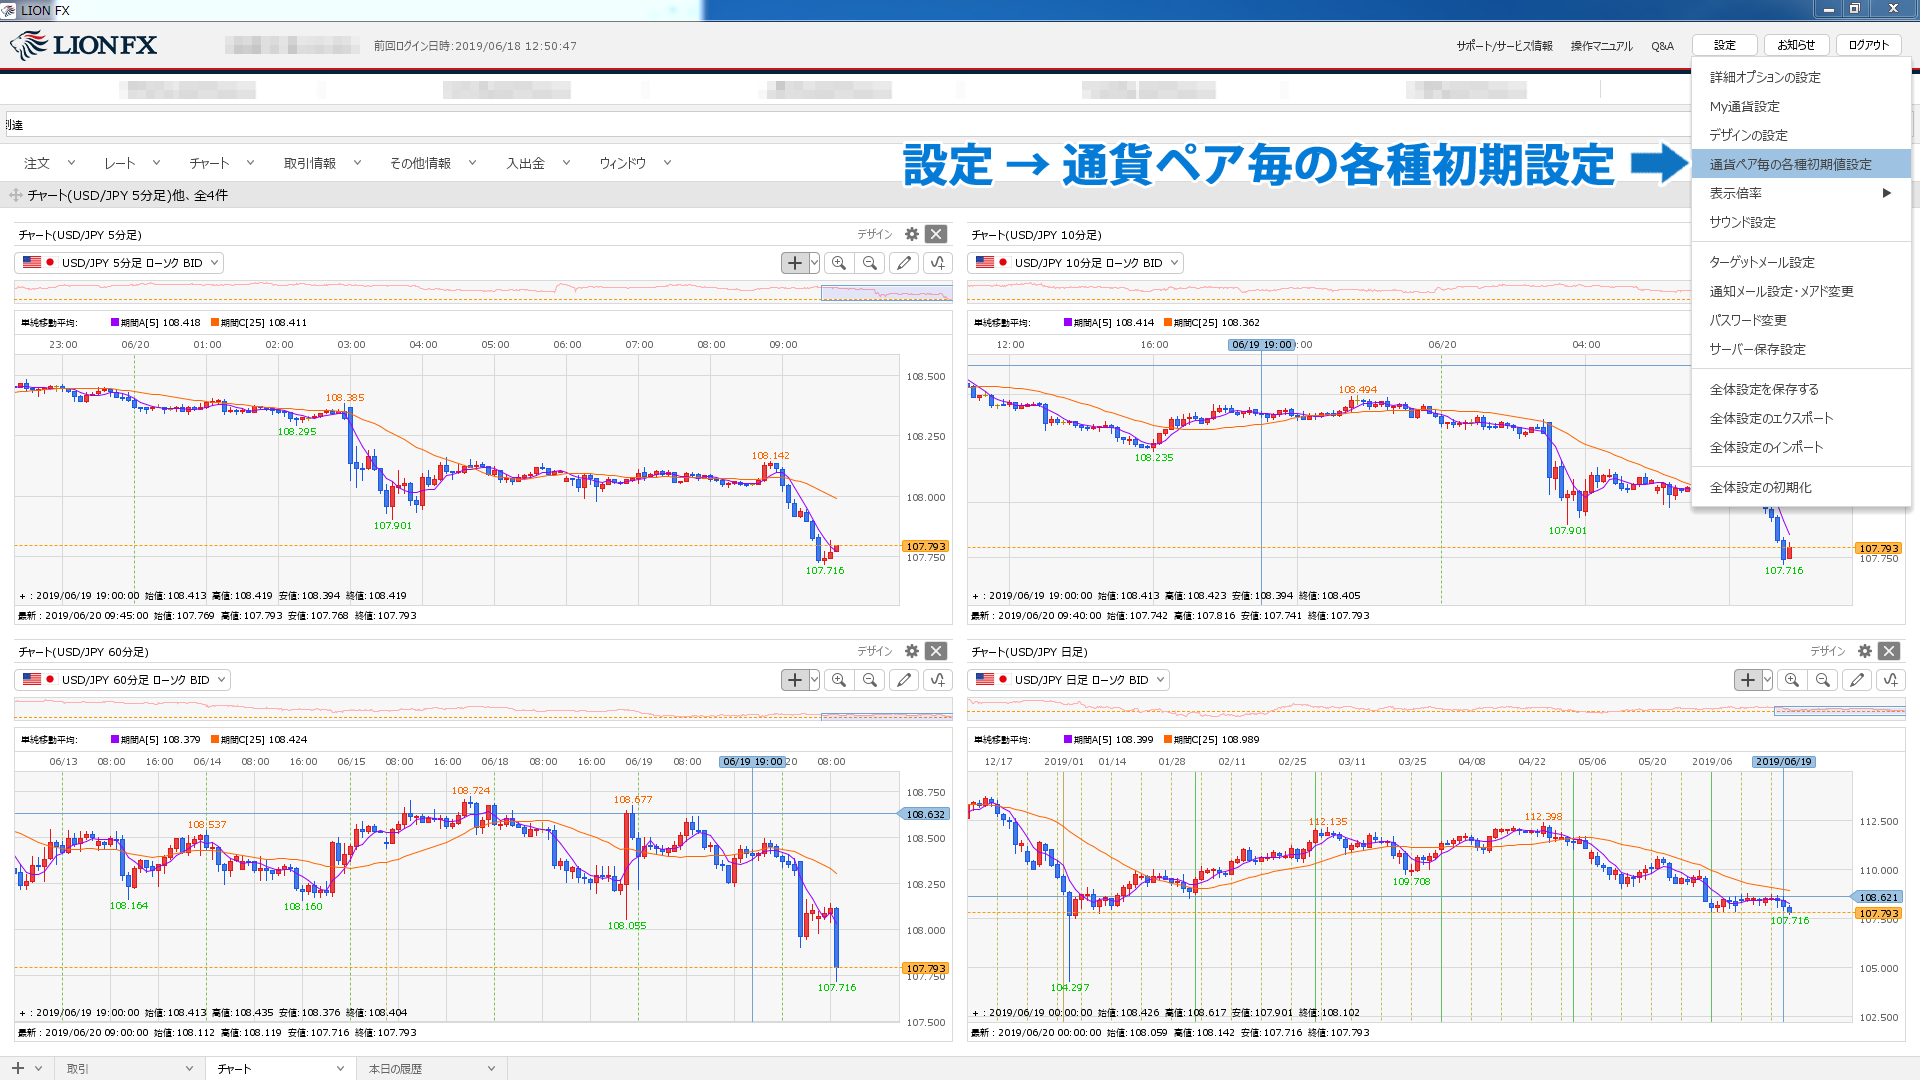Select 通貨ペア毎の各種初期値設定 from the settings menu

tap(1792, 163)
